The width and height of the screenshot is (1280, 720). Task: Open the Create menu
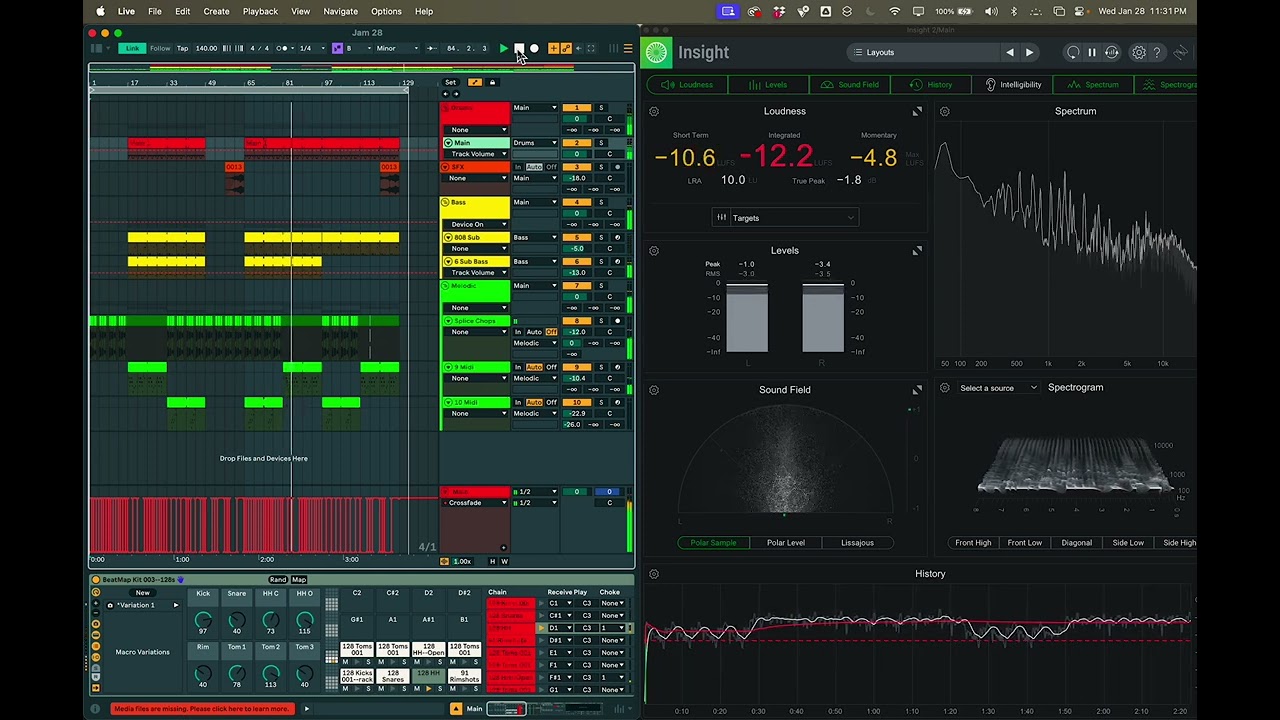(x=216, y=11)
